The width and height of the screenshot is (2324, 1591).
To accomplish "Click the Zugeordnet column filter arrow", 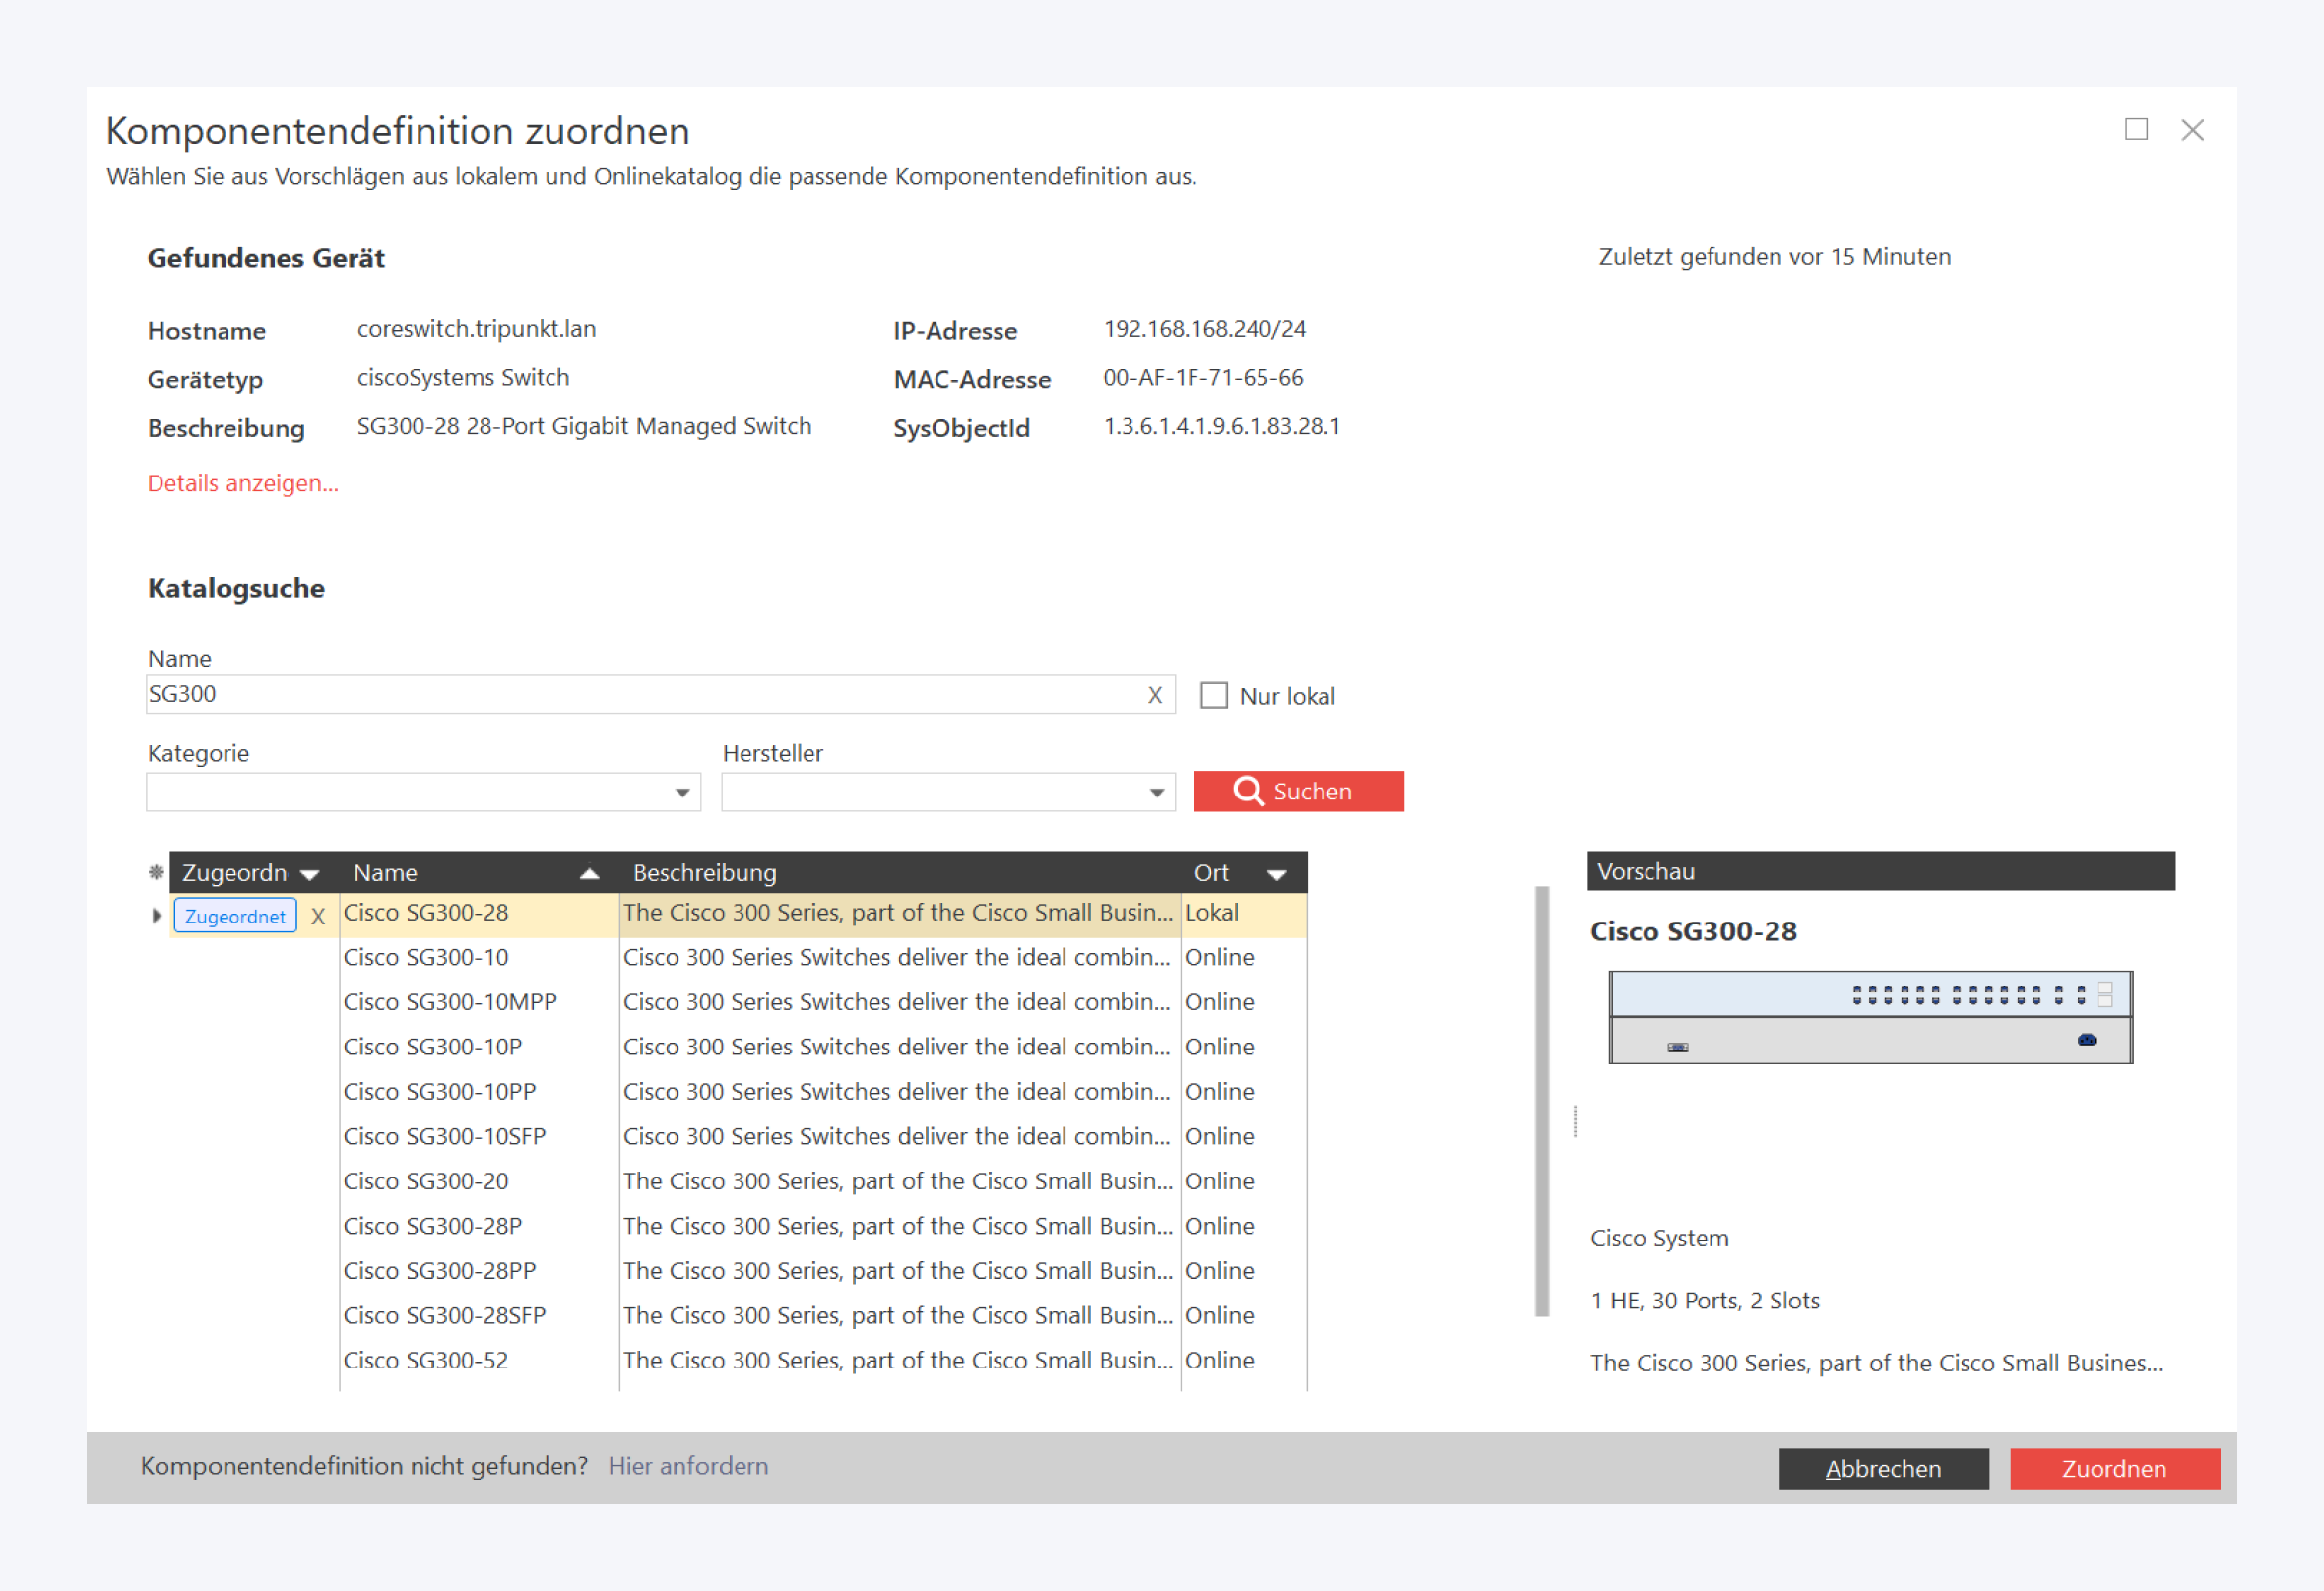I will 310,874.
